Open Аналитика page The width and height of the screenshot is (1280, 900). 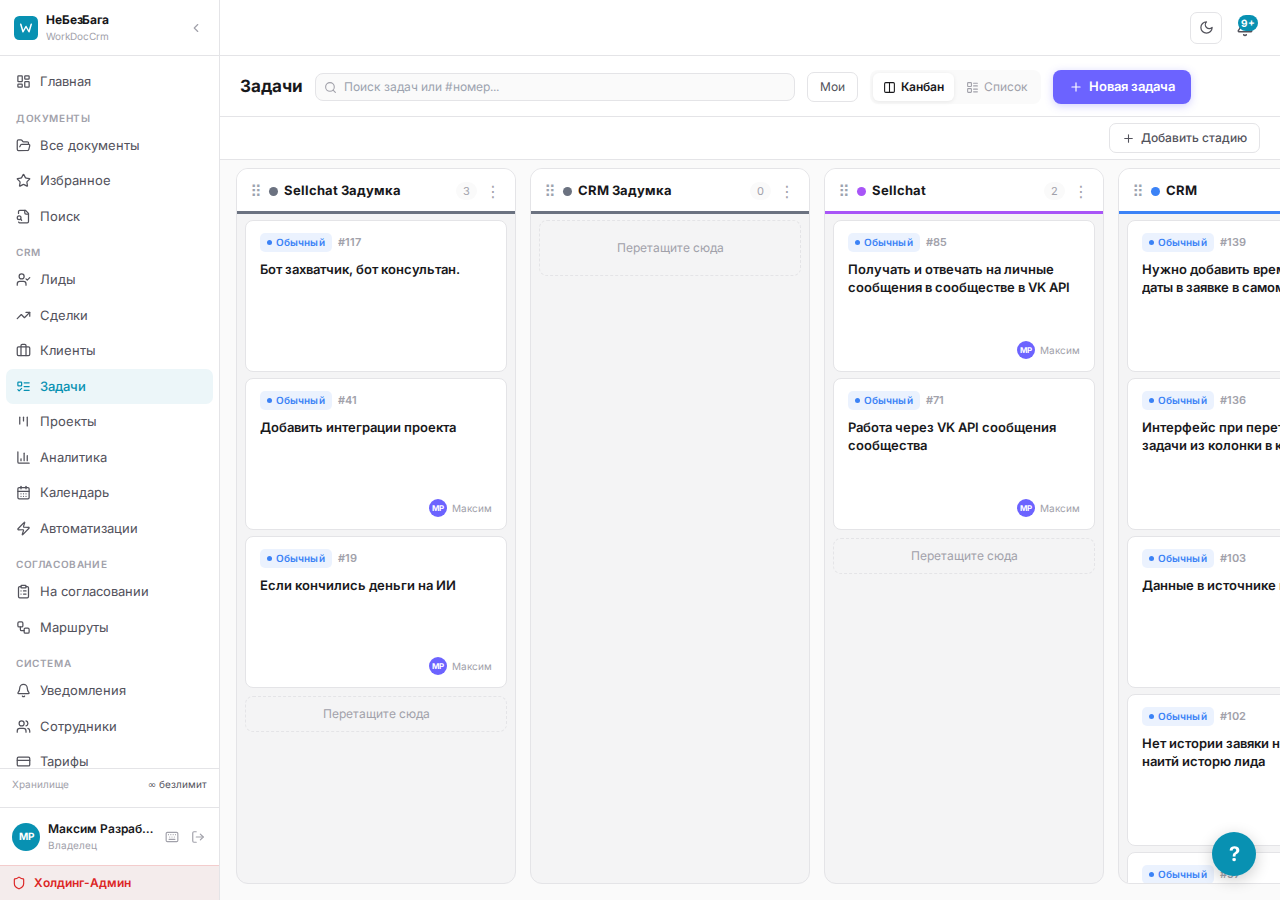click(x=109, y=457)
